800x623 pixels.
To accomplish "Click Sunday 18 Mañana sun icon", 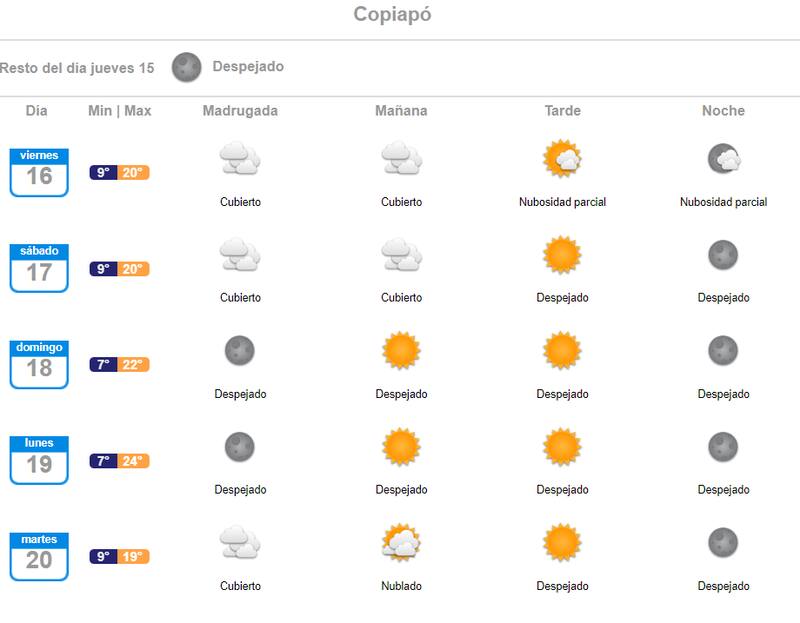I will click(x=401, y=351).
